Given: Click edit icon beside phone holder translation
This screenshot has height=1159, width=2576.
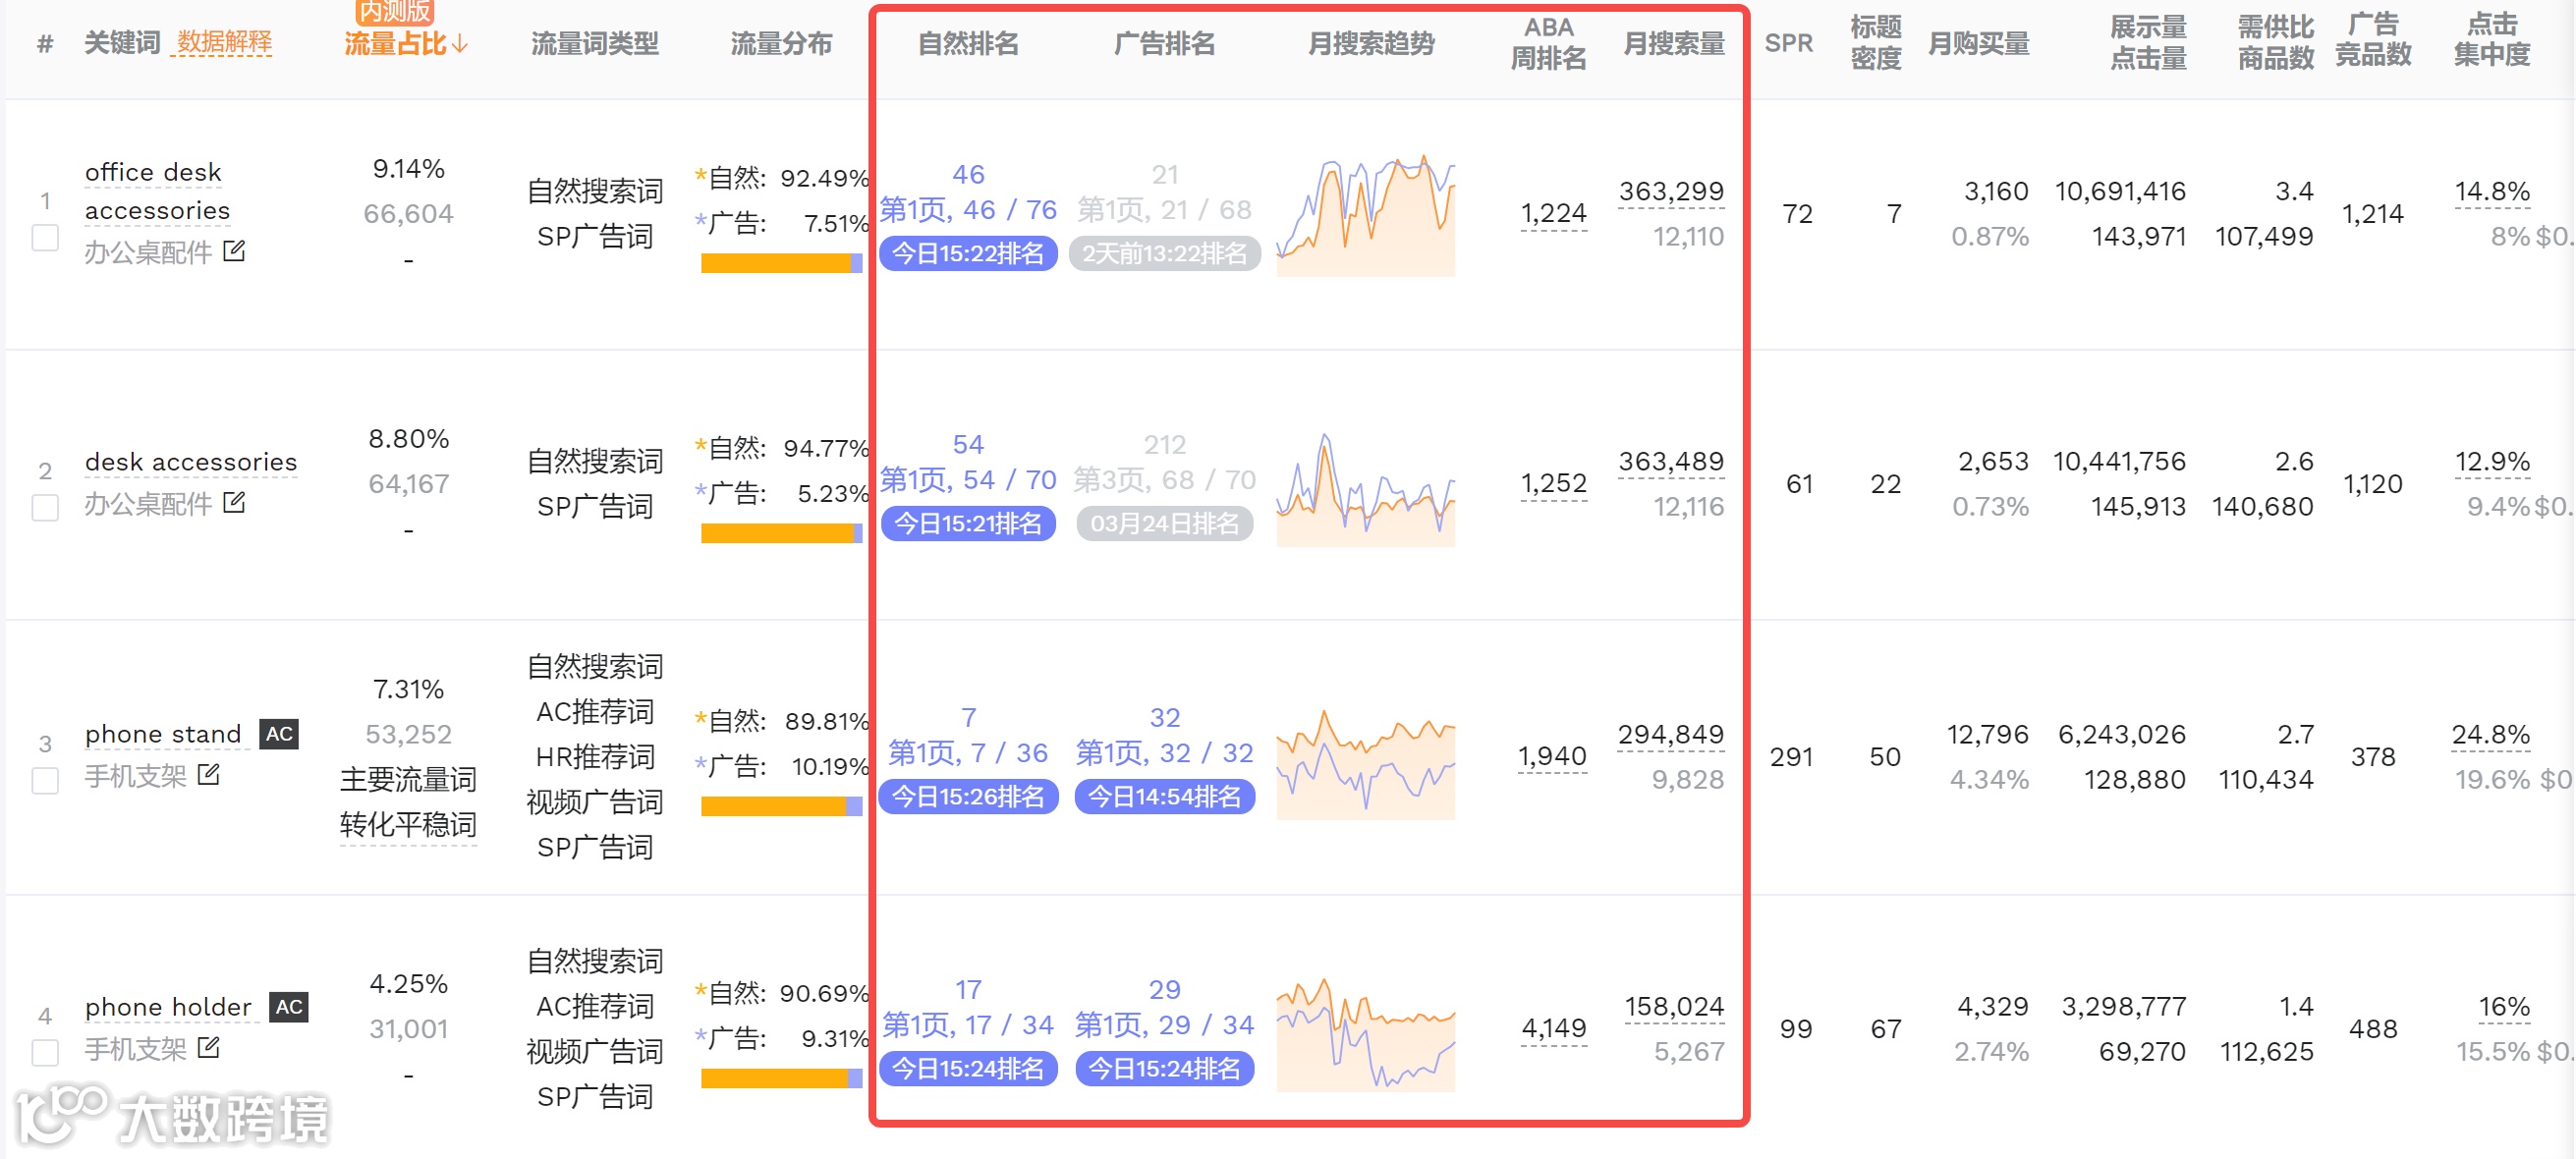Looking at the screenshot, I should click(209, 1047).
